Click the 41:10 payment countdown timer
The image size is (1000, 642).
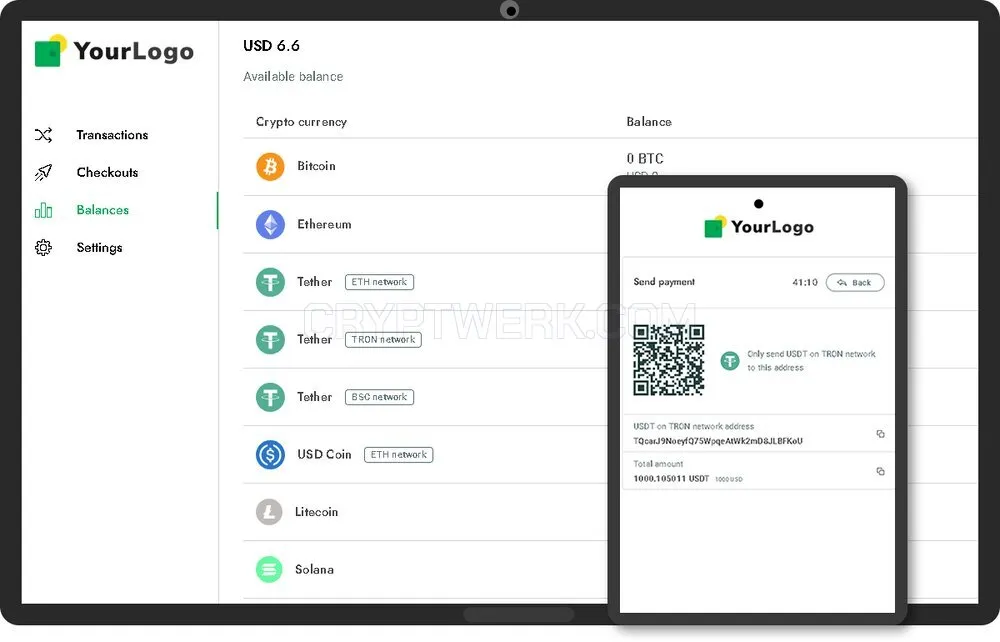point(805,282)
